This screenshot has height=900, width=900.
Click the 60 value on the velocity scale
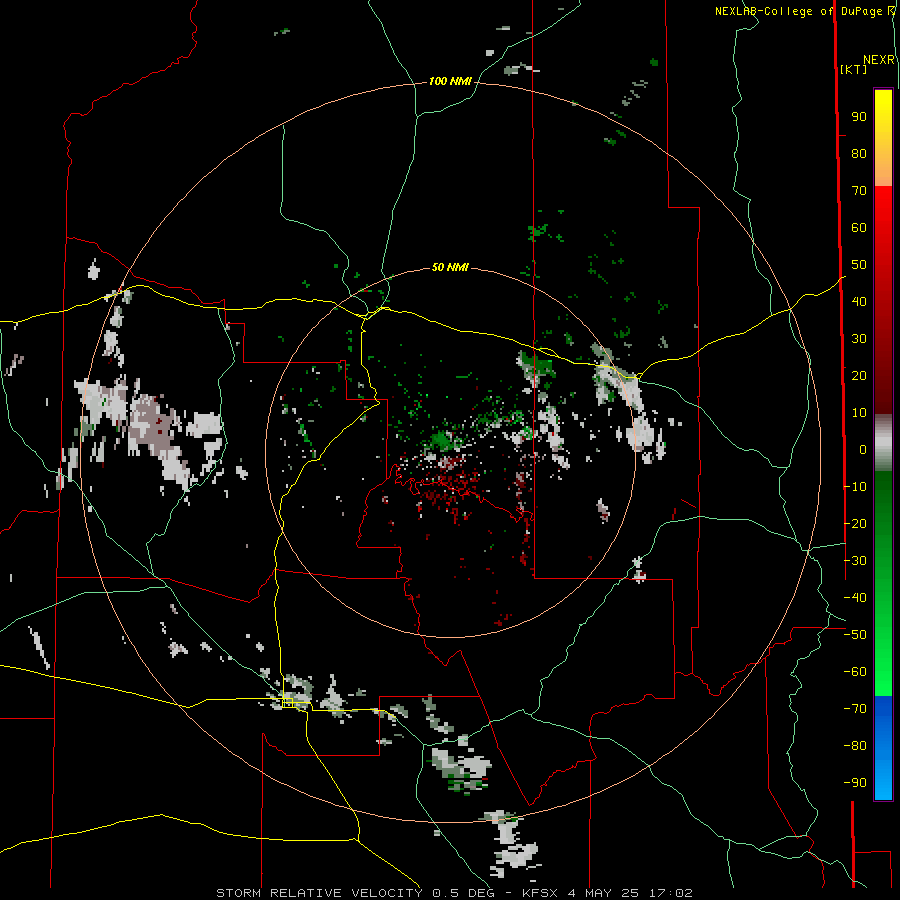859,228
